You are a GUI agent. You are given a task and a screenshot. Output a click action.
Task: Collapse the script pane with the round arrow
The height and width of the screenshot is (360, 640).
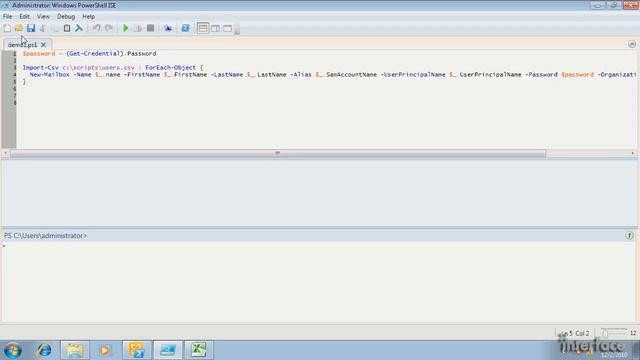pyautogui.click(x=632, y=44)
